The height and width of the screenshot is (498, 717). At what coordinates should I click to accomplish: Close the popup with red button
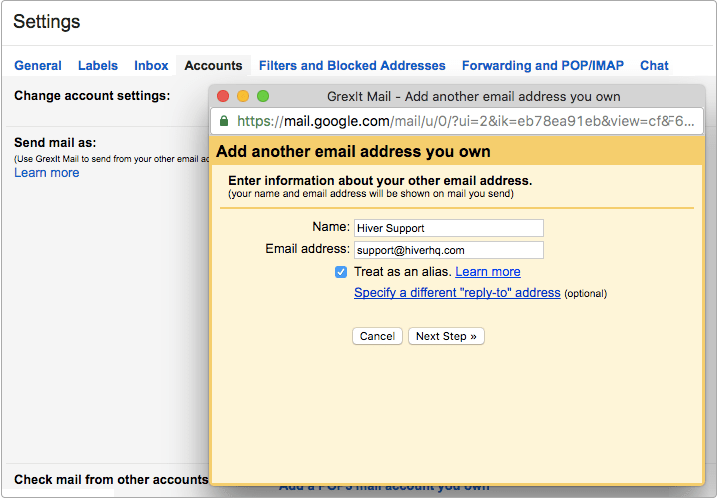(x=223, y=96)
